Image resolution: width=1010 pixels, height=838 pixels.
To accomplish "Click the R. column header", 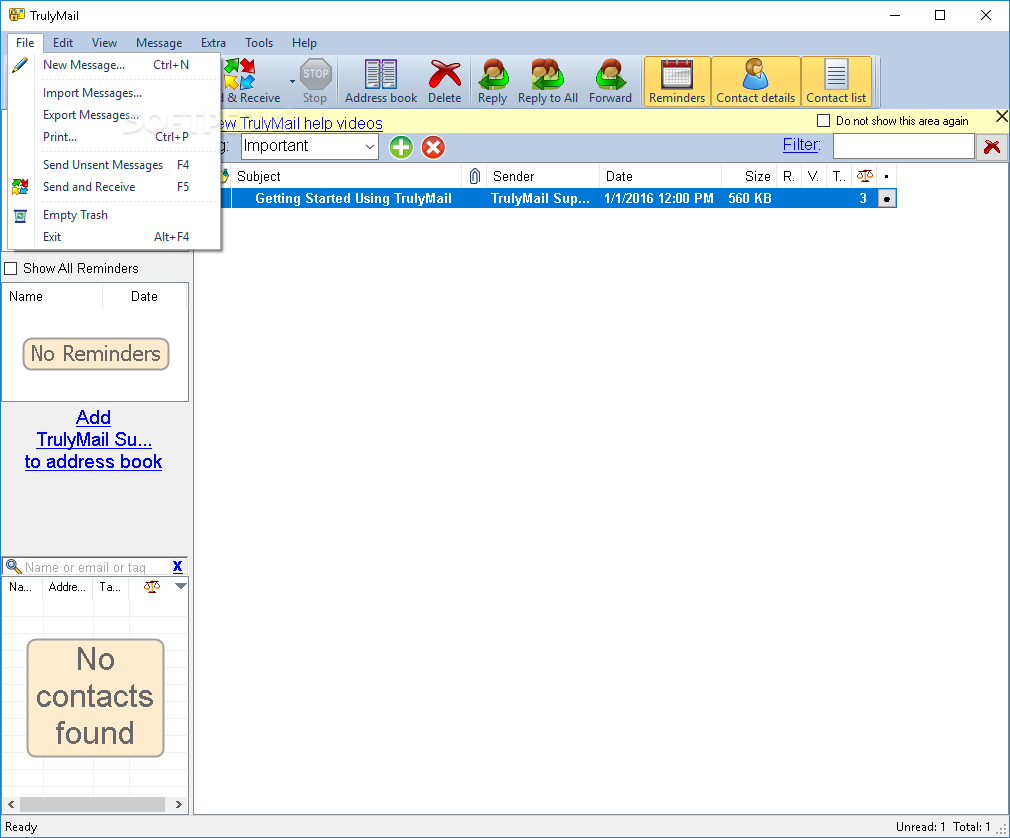I will pos(788,176).
